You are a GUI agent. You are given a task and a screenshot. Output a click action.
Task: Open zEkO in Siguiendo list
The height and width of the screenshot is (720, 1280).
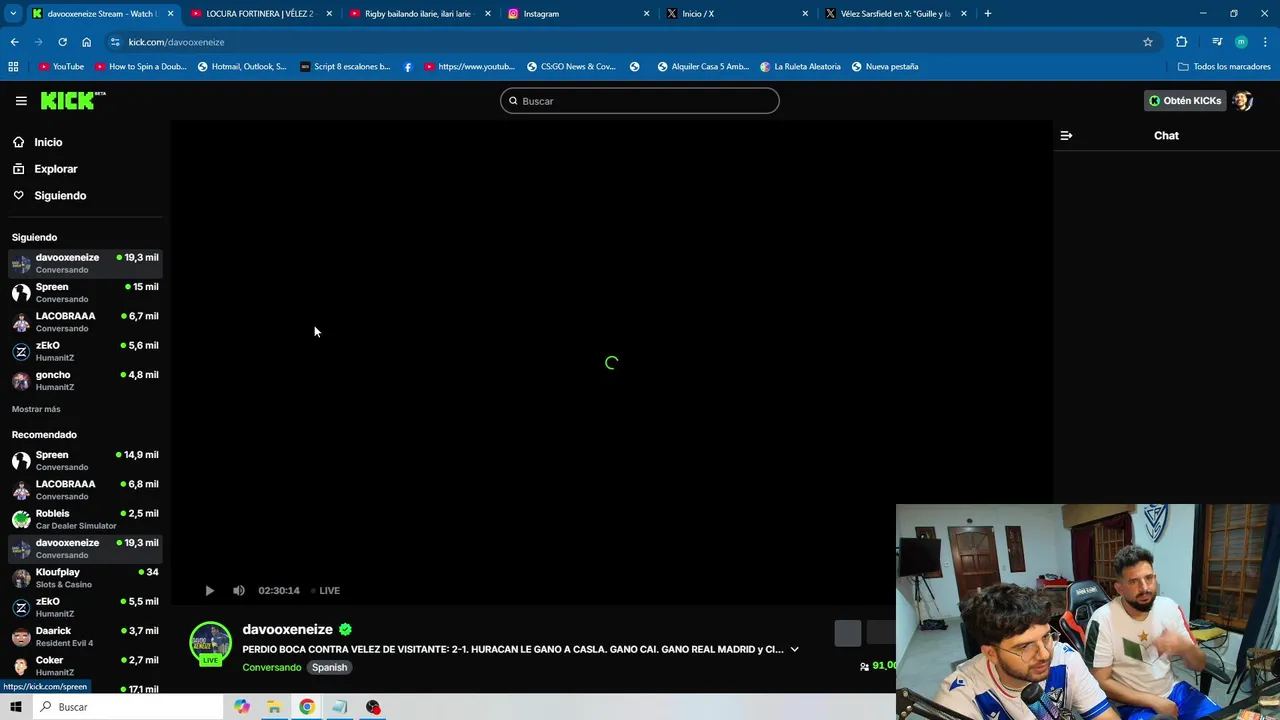coord(85,351)
